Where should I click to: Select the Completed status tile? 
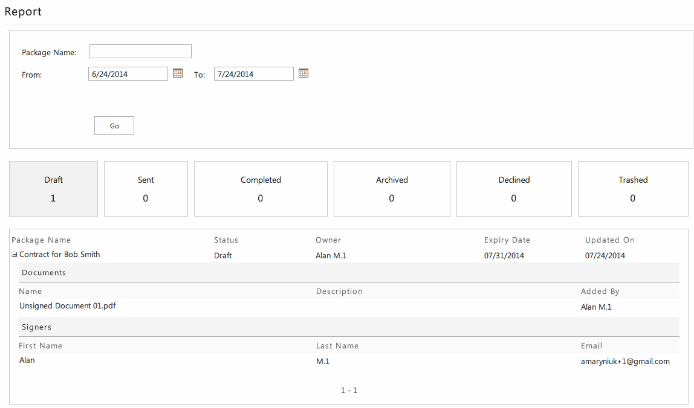tap(260, 189)
